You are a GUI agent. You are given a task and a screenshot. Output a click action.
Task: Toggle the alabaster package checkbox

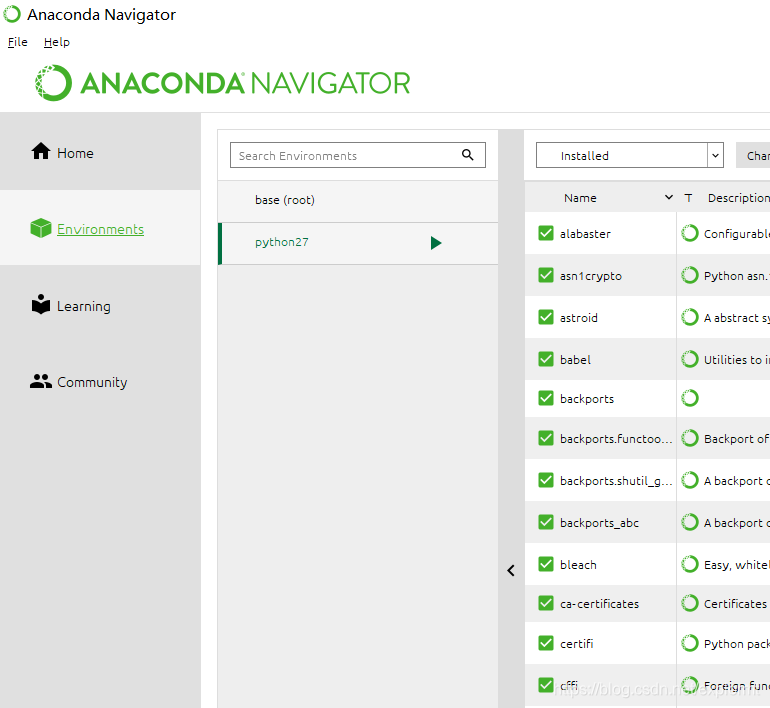point(546,233)
